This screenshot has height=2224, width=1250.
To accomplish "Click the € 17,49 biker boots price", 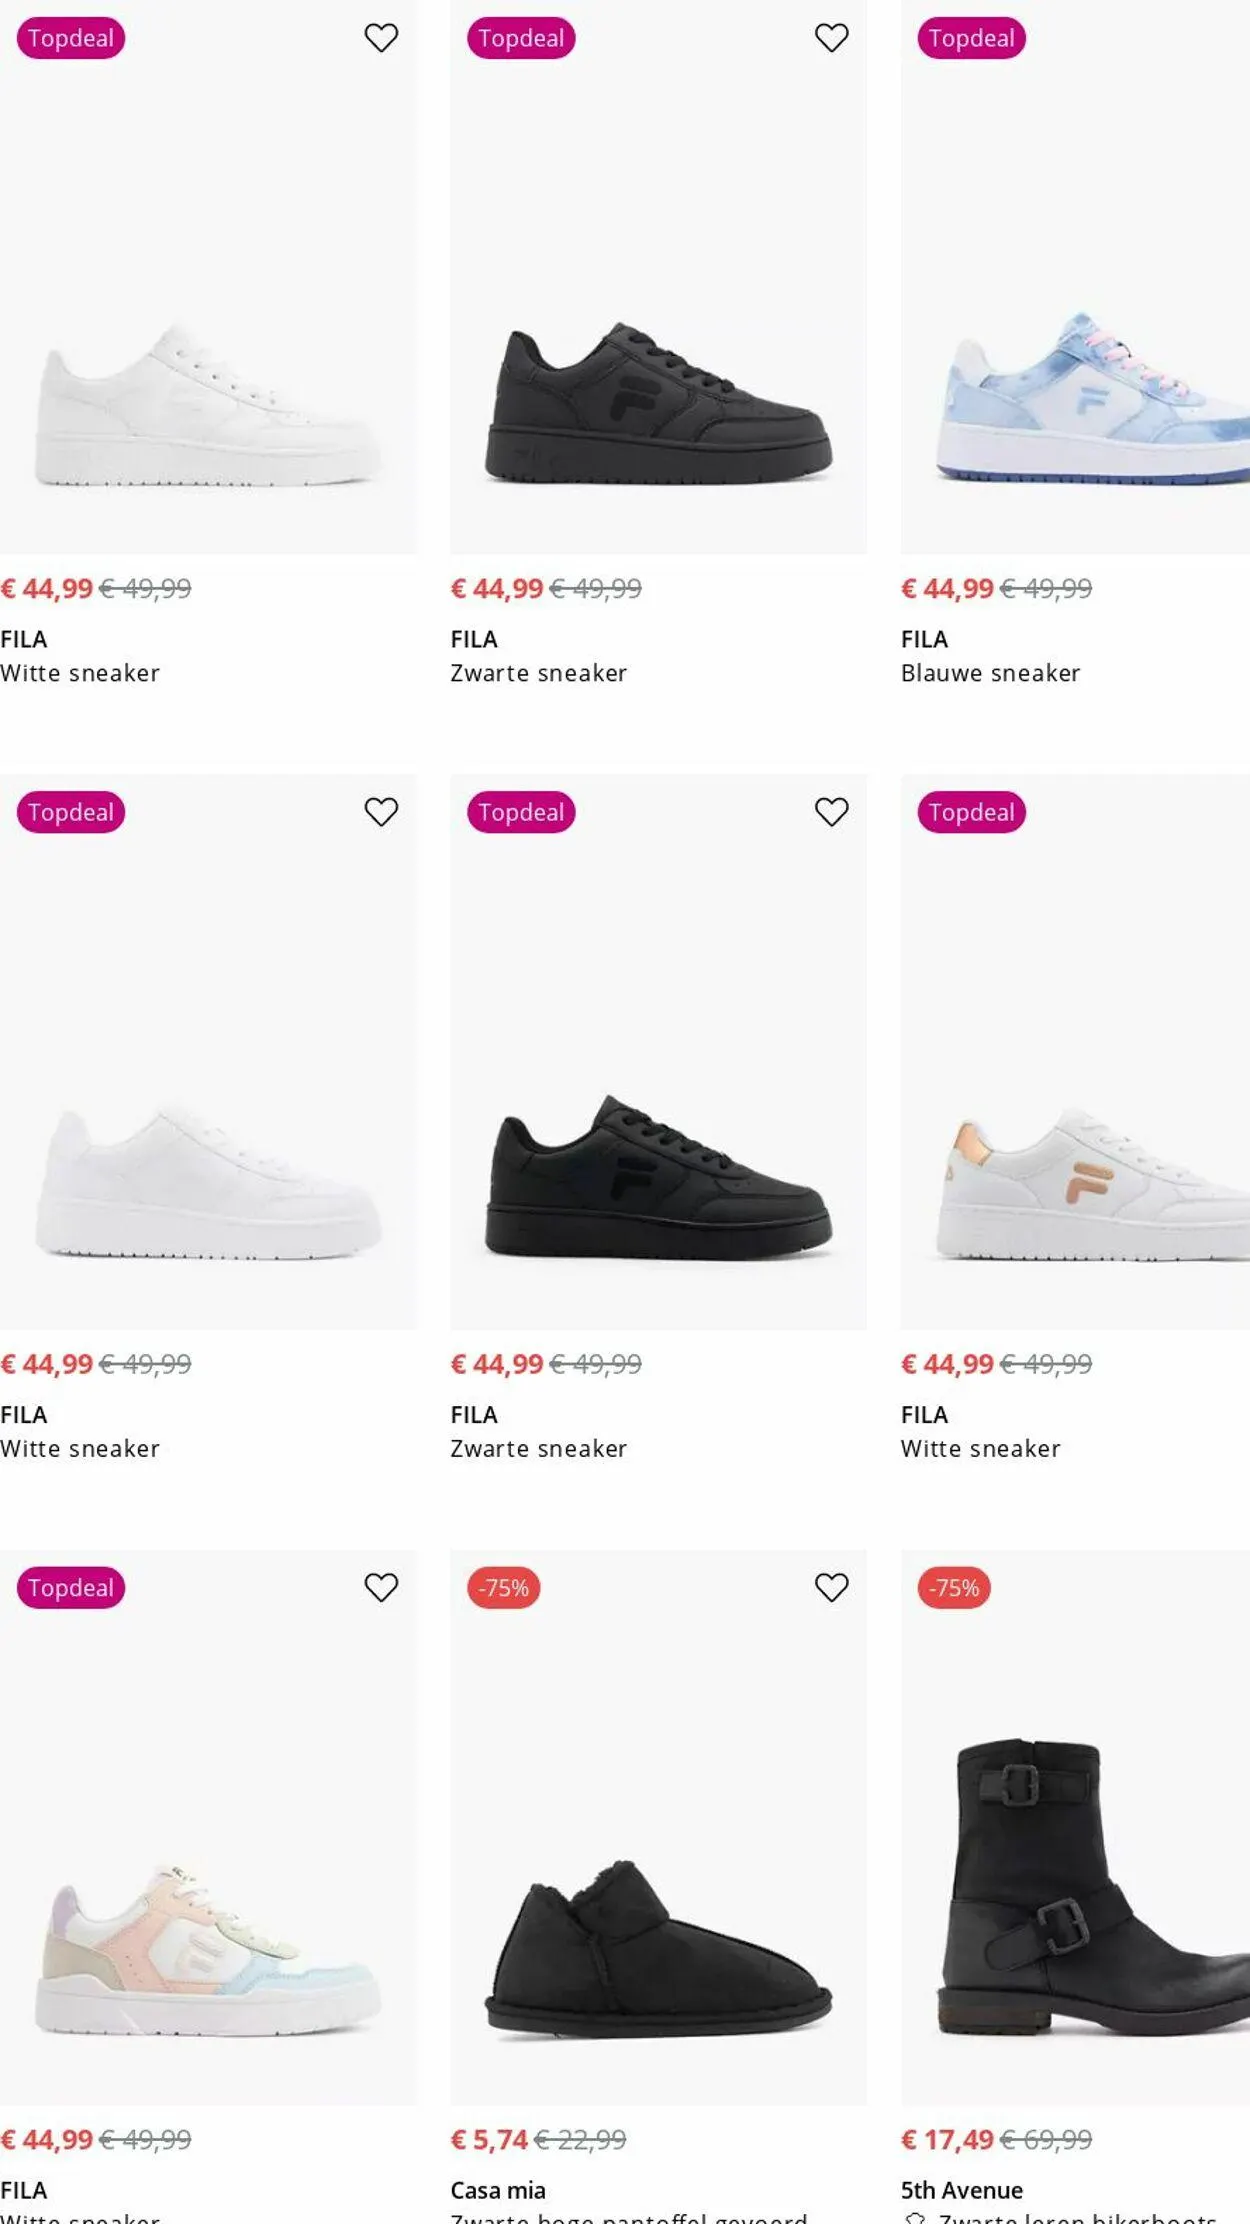I will click(x=947, y=2139).
